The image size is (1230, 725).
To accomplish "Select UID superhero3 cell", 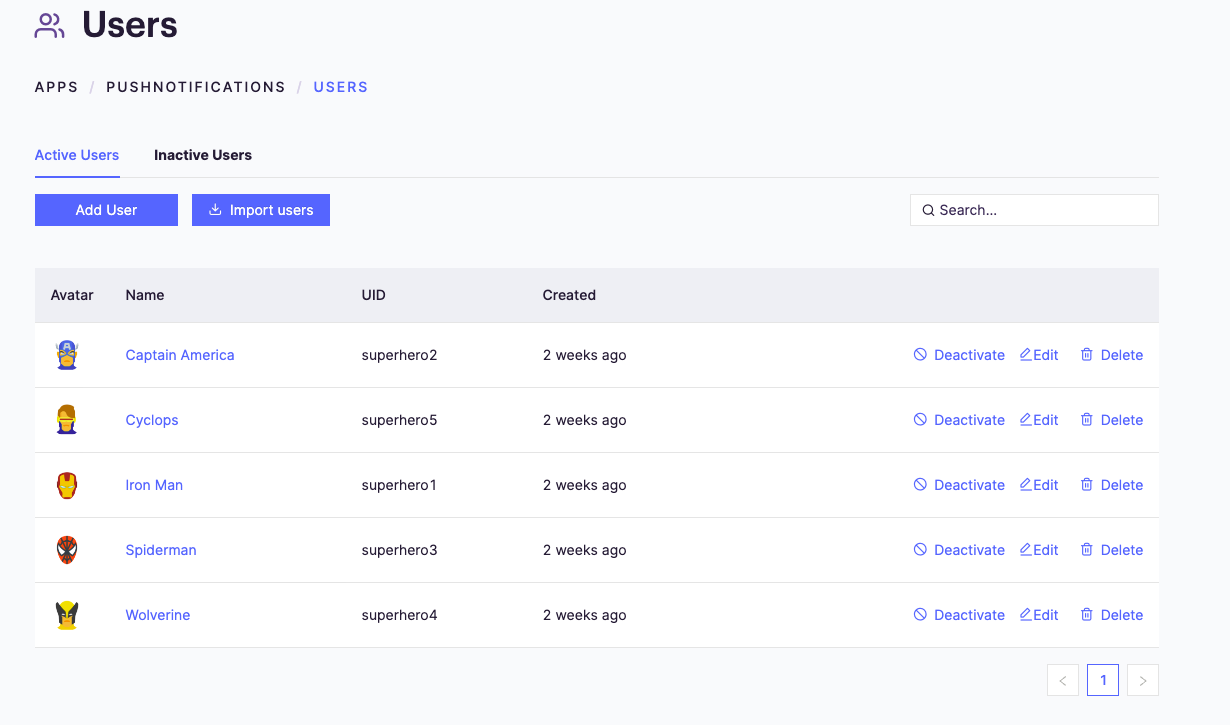I will (x=400, y=550).
